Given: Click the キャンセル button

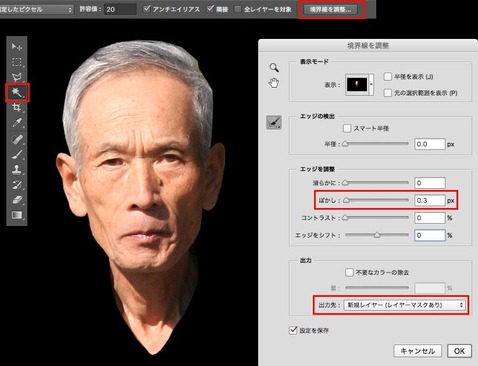Looking at the screenshot, I should coord(418,351).
